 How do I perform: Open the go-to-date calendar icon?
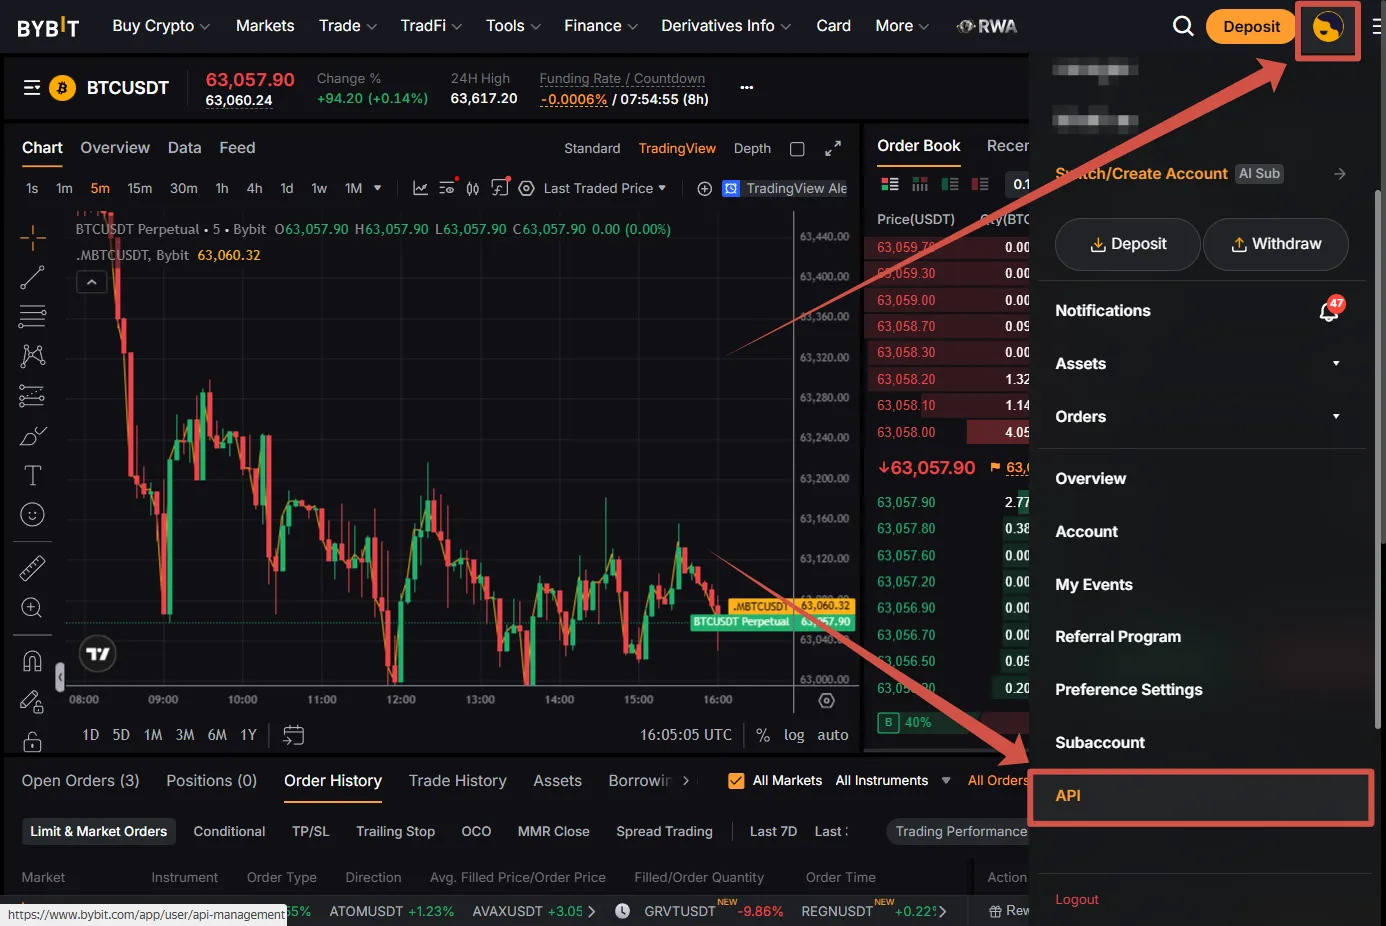(x=294, y=735)
